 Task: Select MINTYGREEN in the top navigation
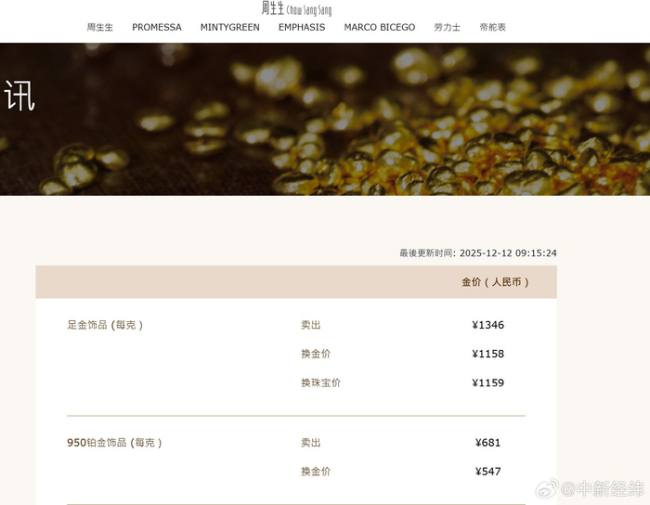(229, 27)
